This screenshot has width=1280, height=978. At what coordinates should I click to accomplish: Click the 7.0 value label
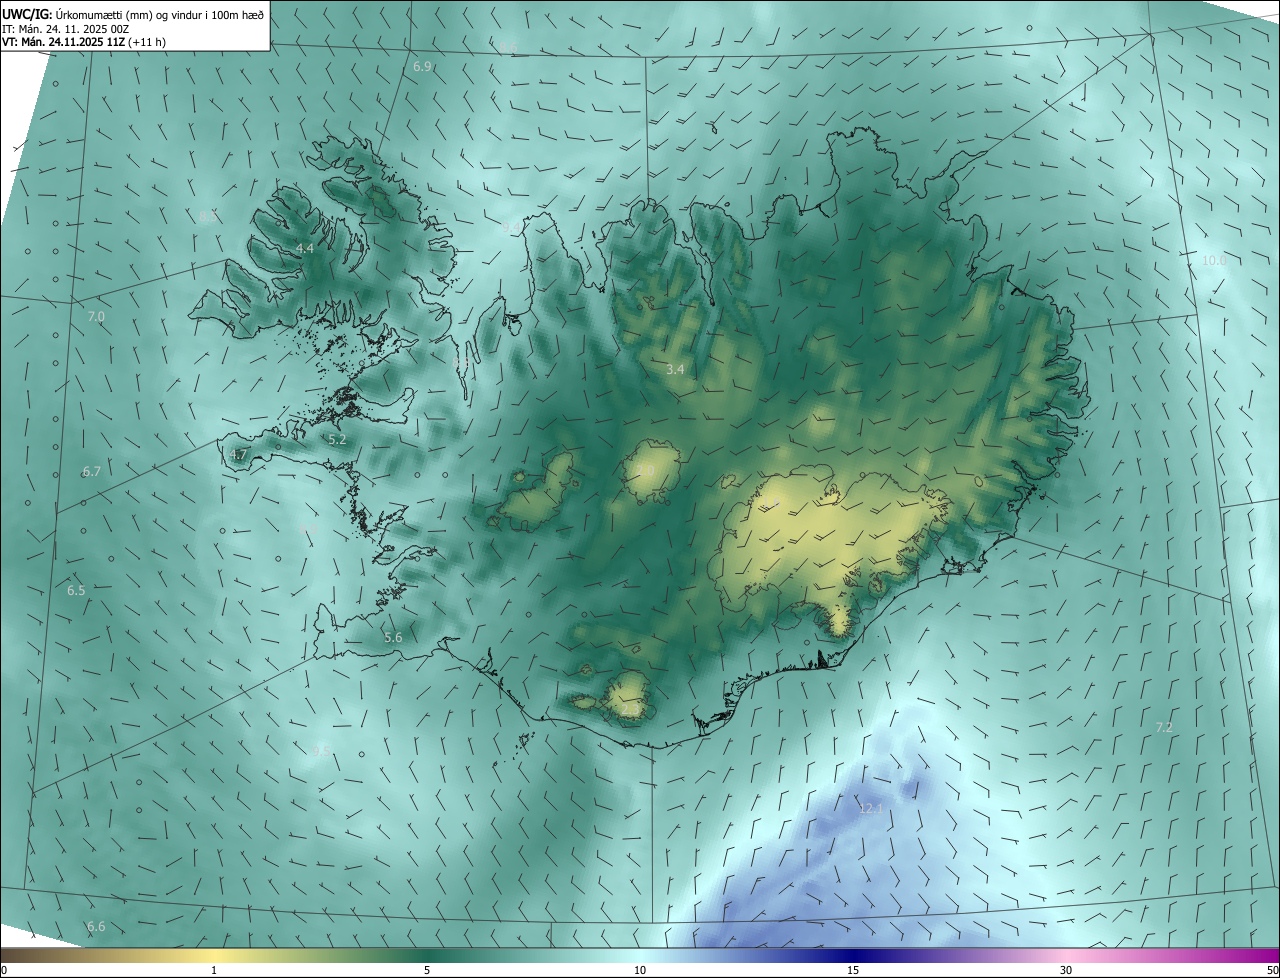[x=96, y=316]
